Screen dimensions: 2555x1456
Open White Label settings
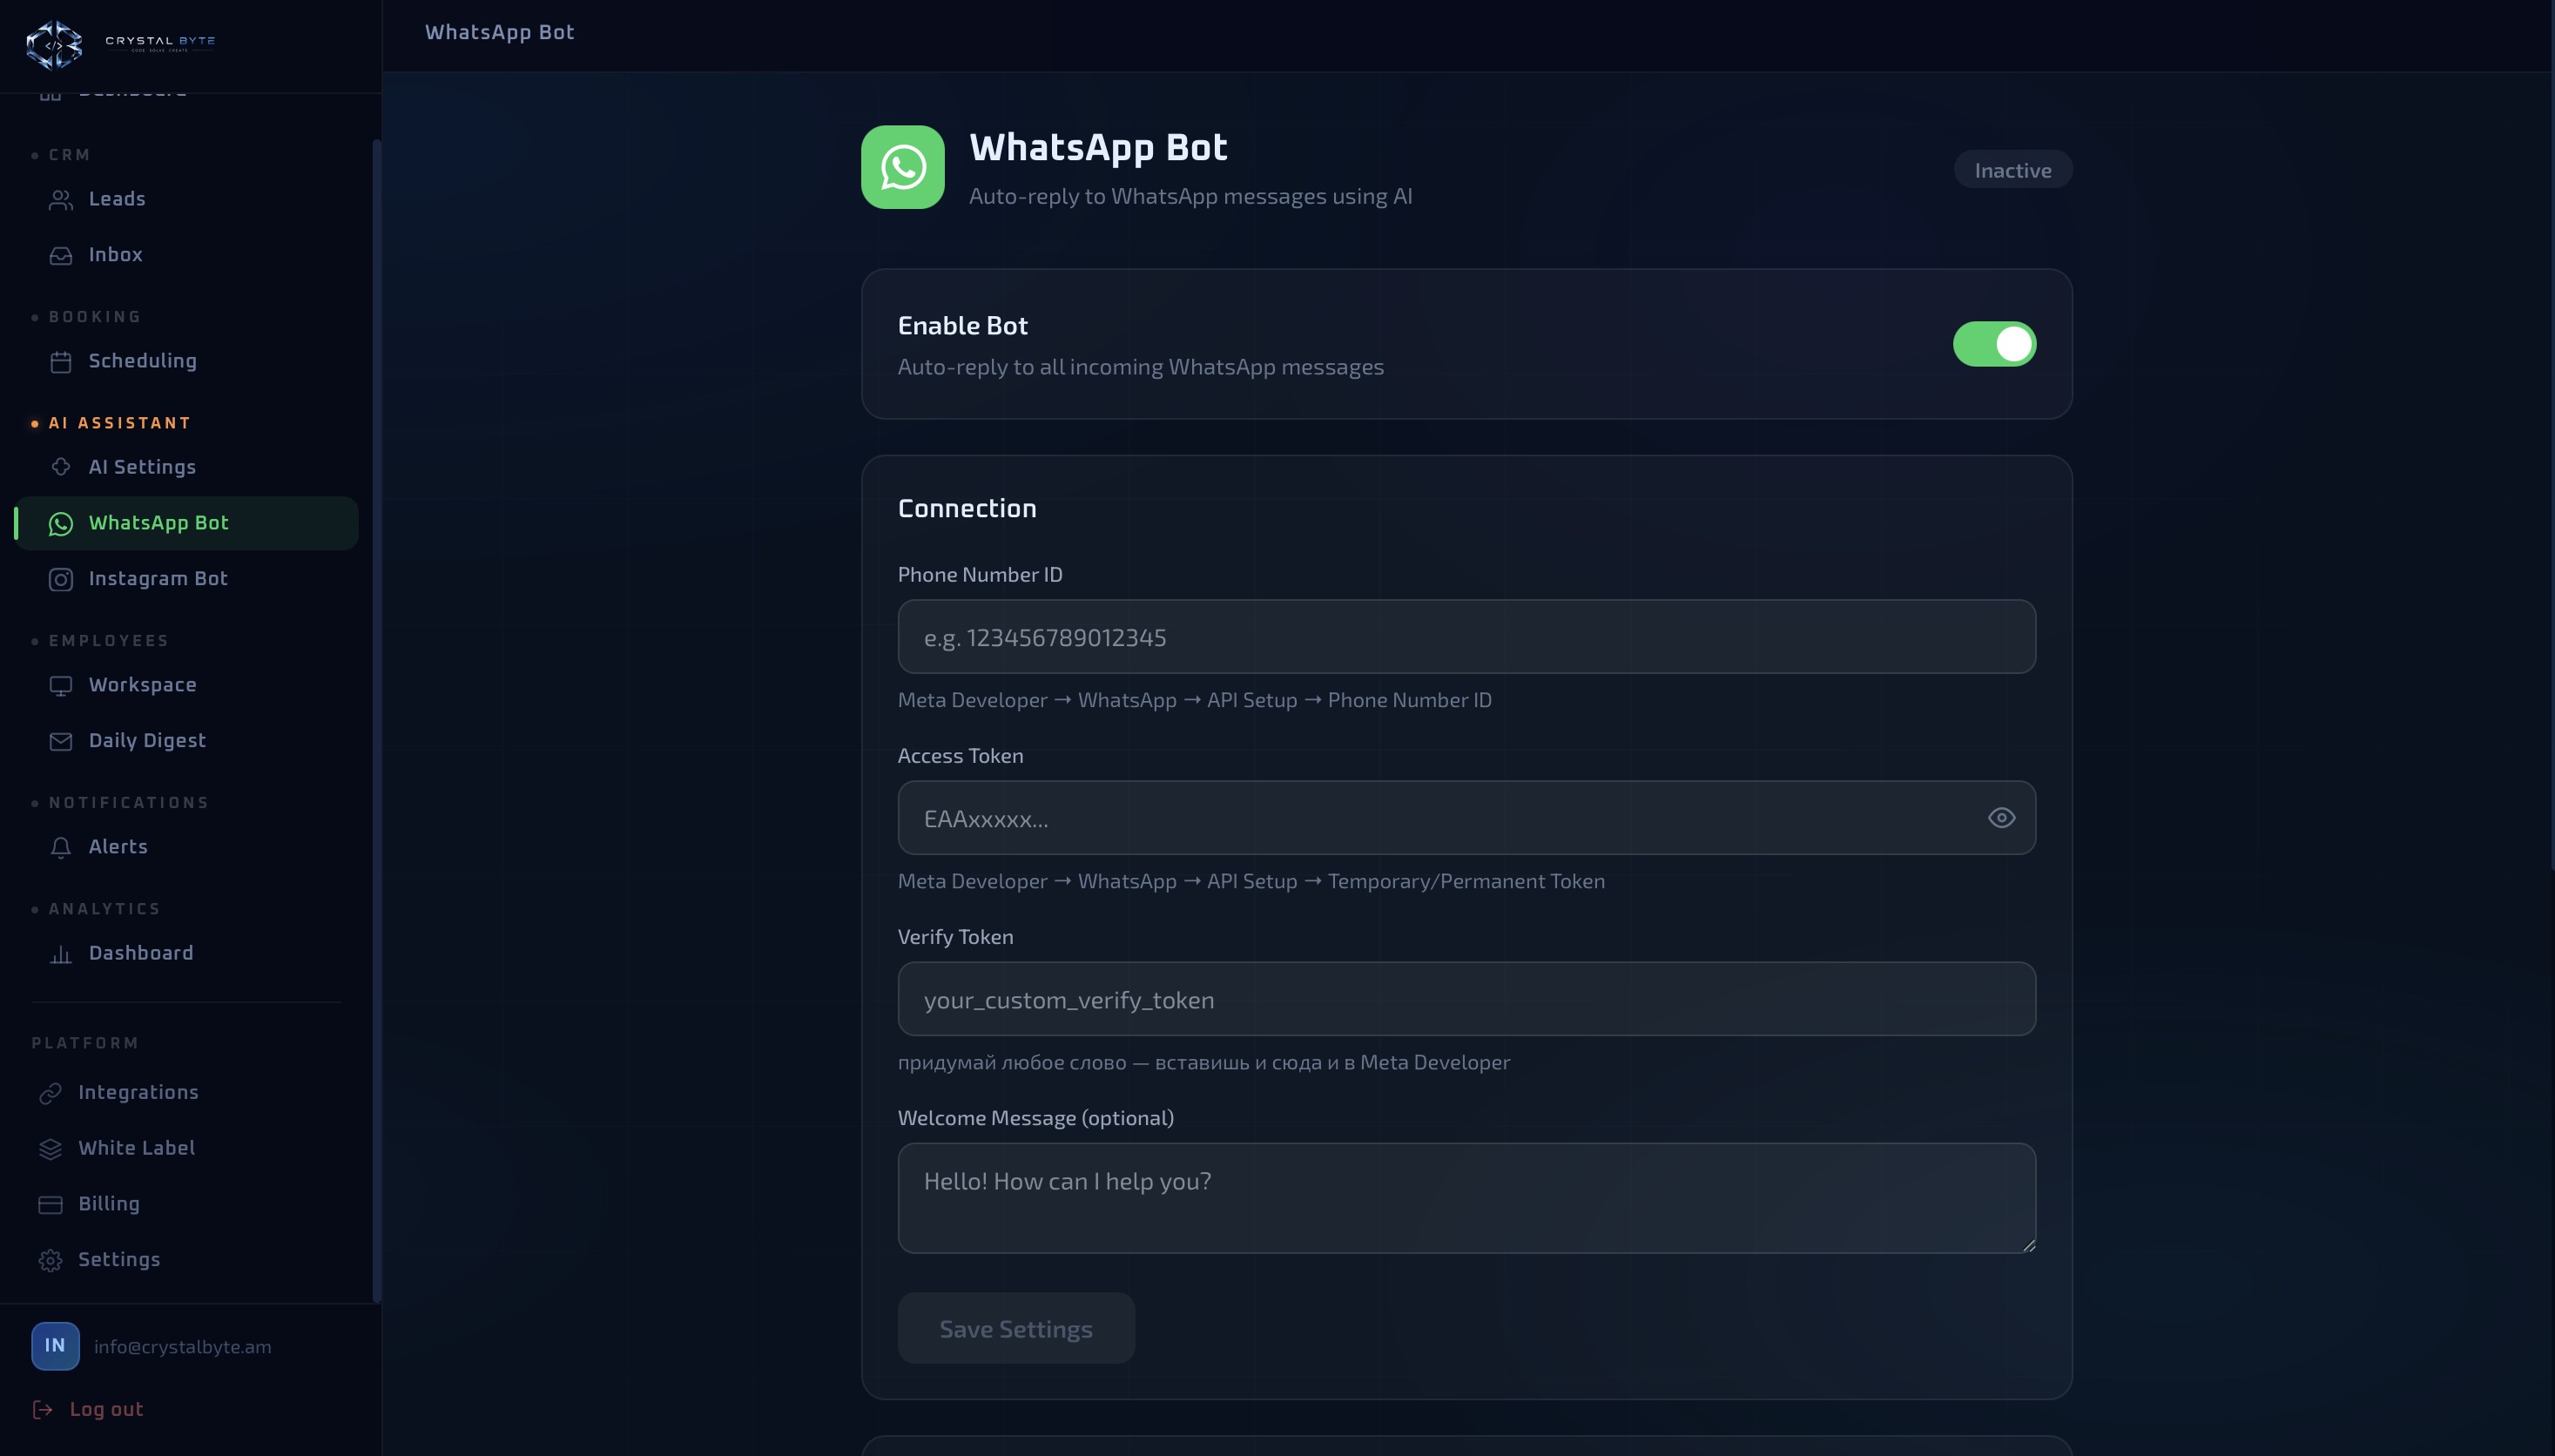(186, 1149)
